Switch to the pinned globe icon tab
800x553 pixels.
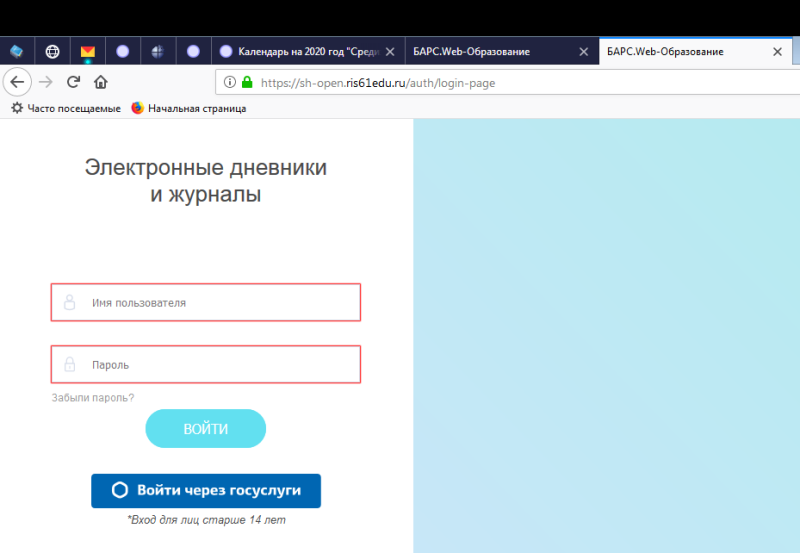52,51
